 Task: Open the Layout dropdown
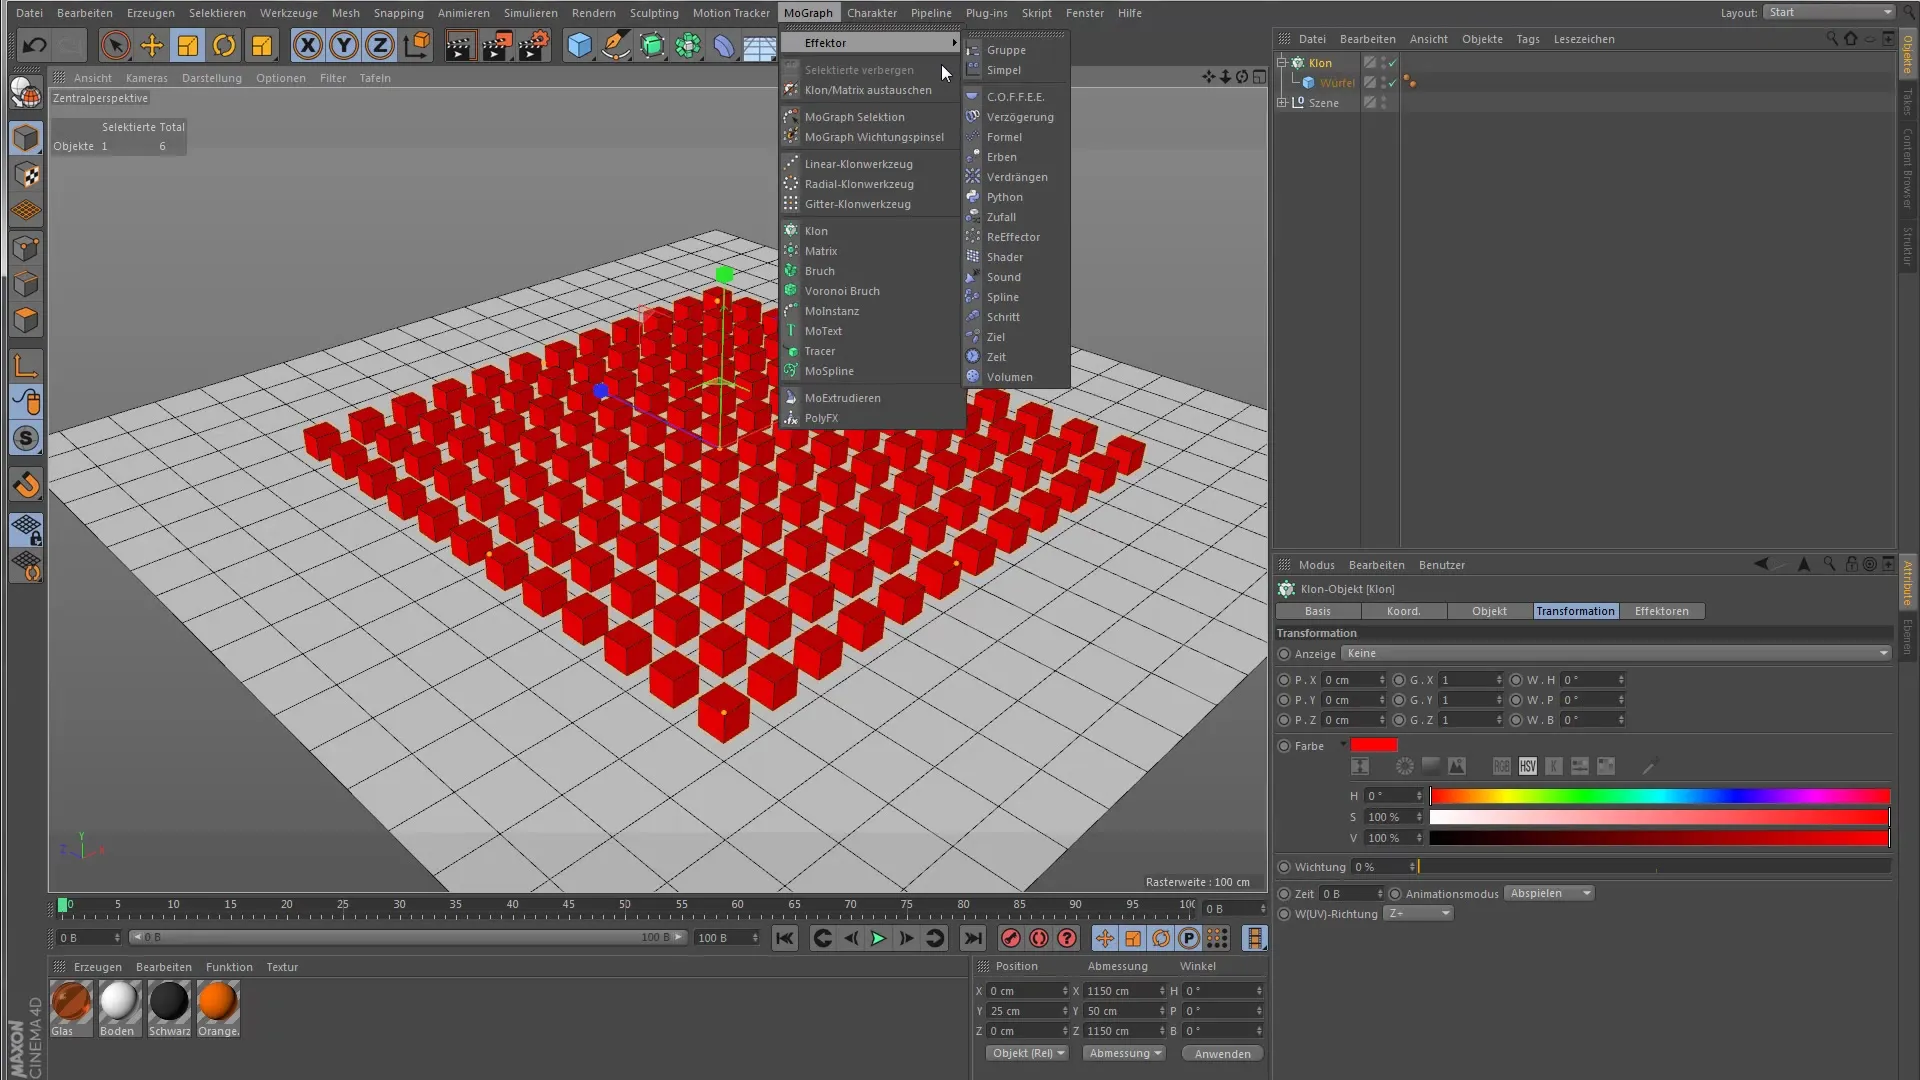point(1829,12)
